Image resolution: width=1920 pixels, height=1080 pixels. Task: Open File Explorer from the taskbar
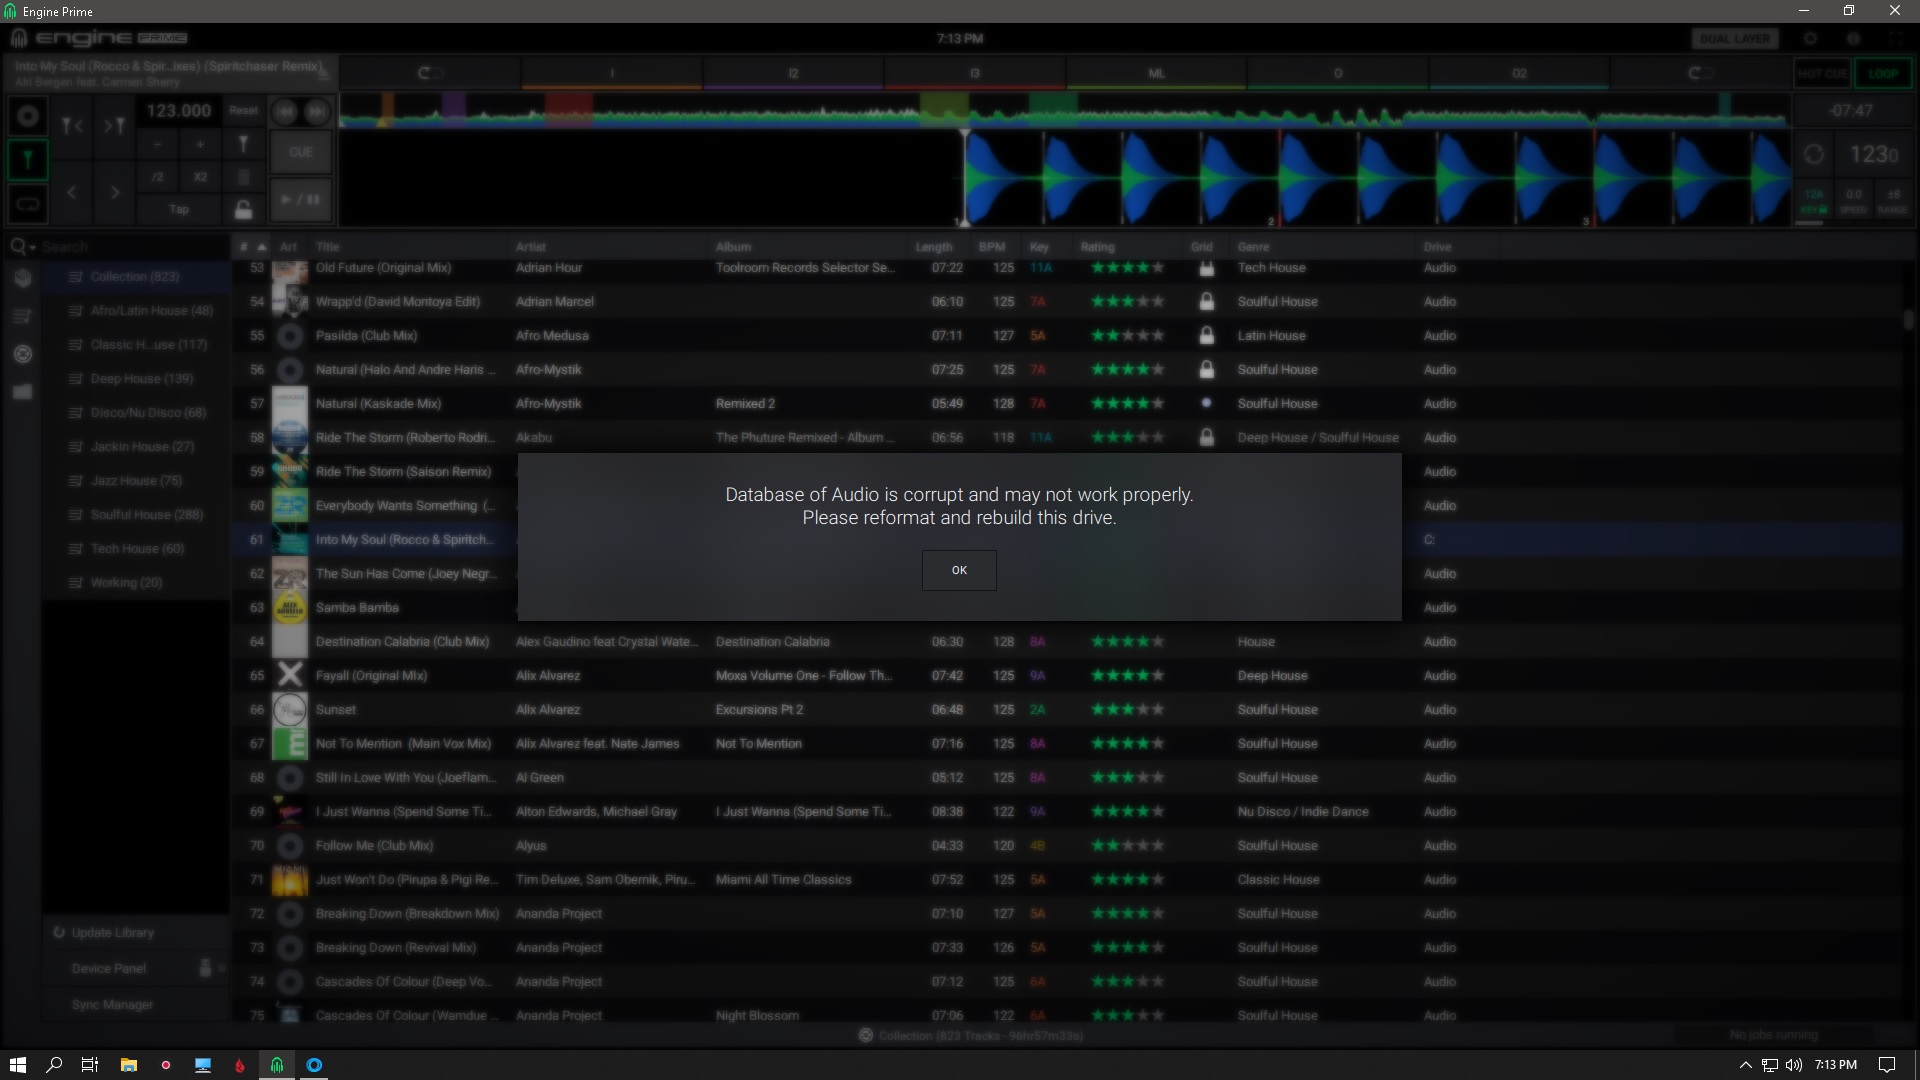pos(128,1065)
